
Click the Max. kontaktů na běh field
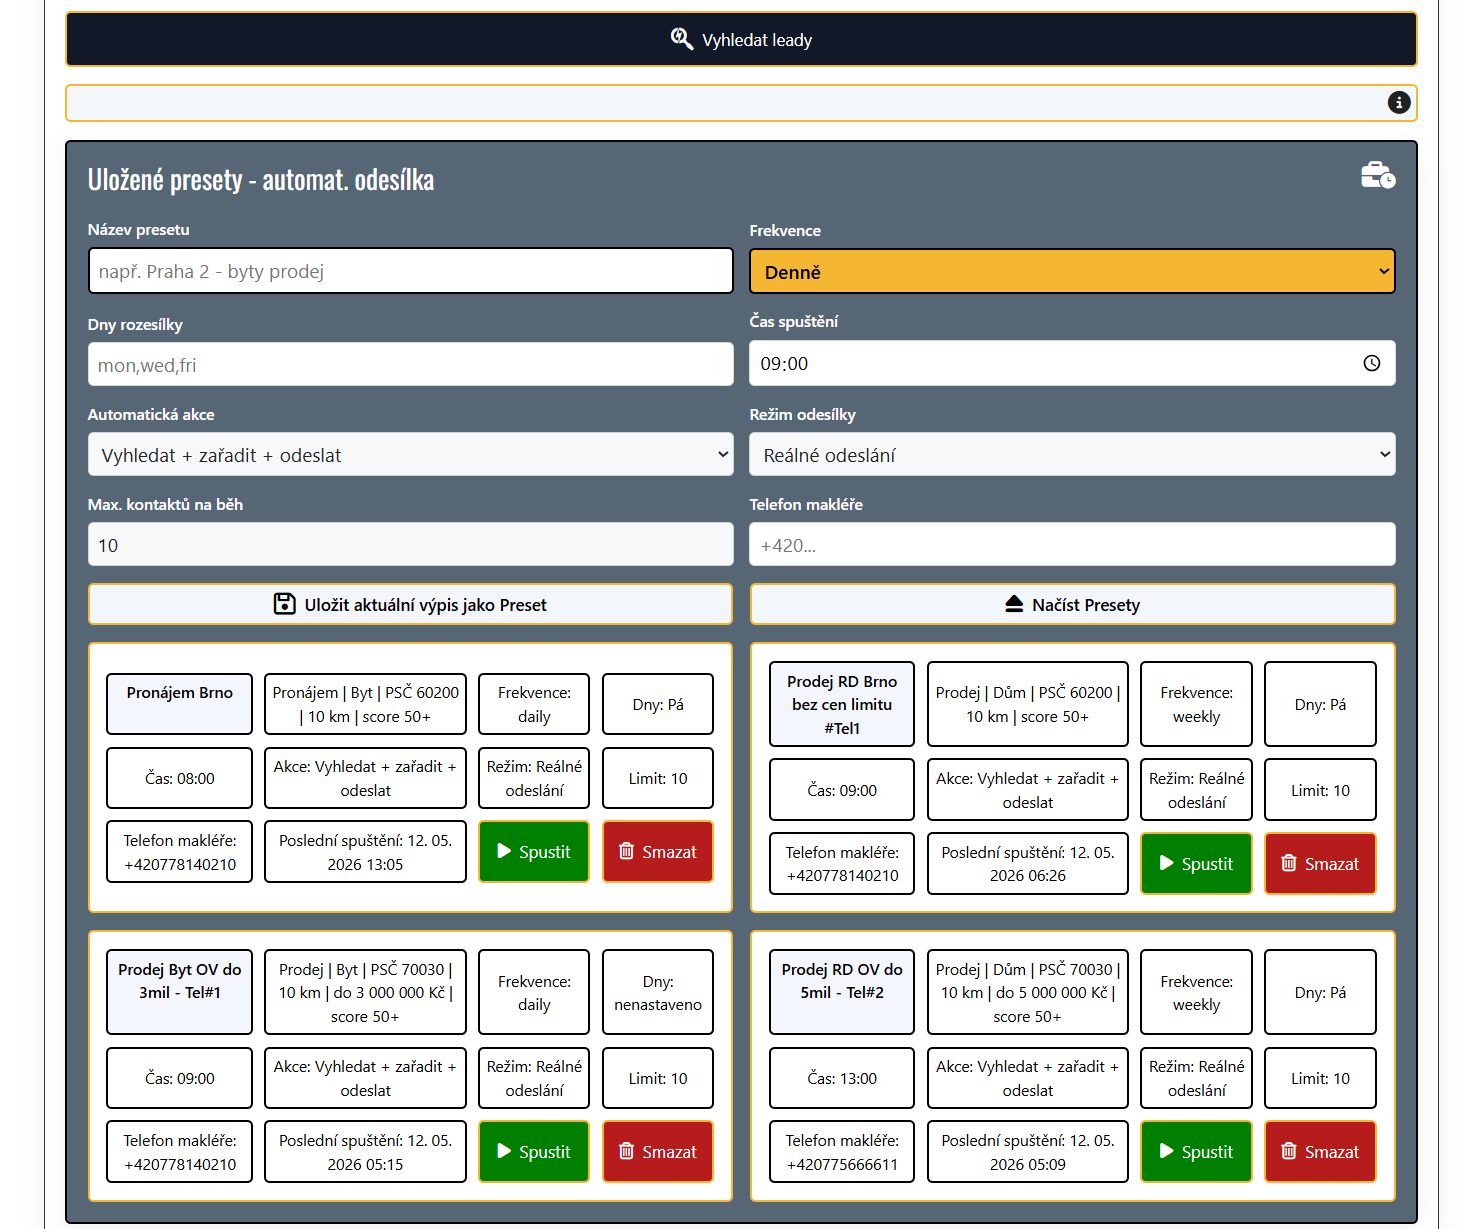point(411,545)
